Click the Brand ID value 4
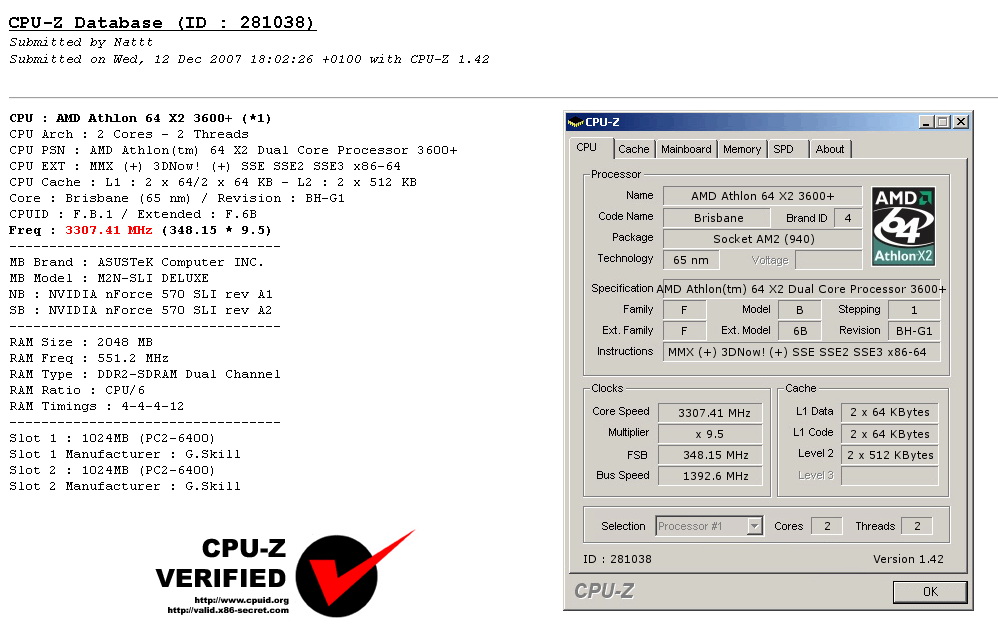 [x=848, y=218]
